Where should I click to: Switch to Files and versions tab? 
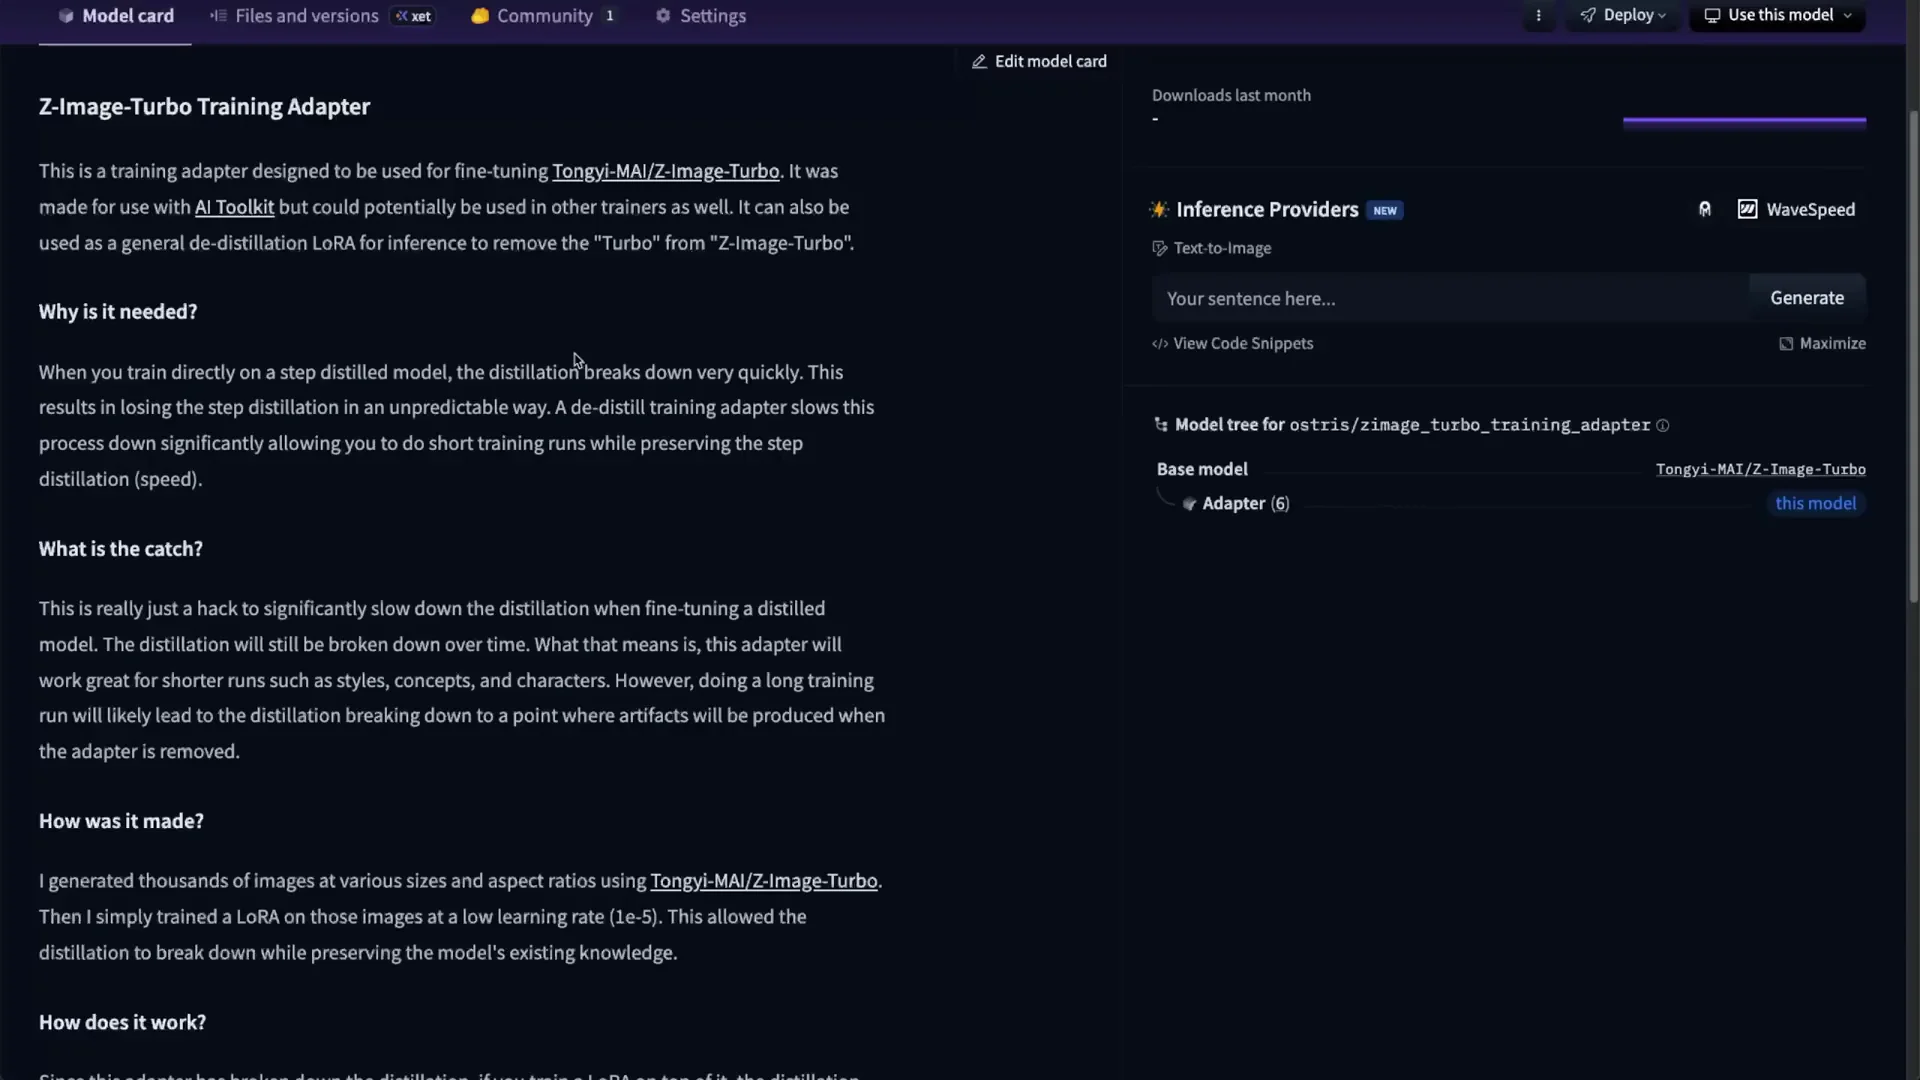click(306, 16)
